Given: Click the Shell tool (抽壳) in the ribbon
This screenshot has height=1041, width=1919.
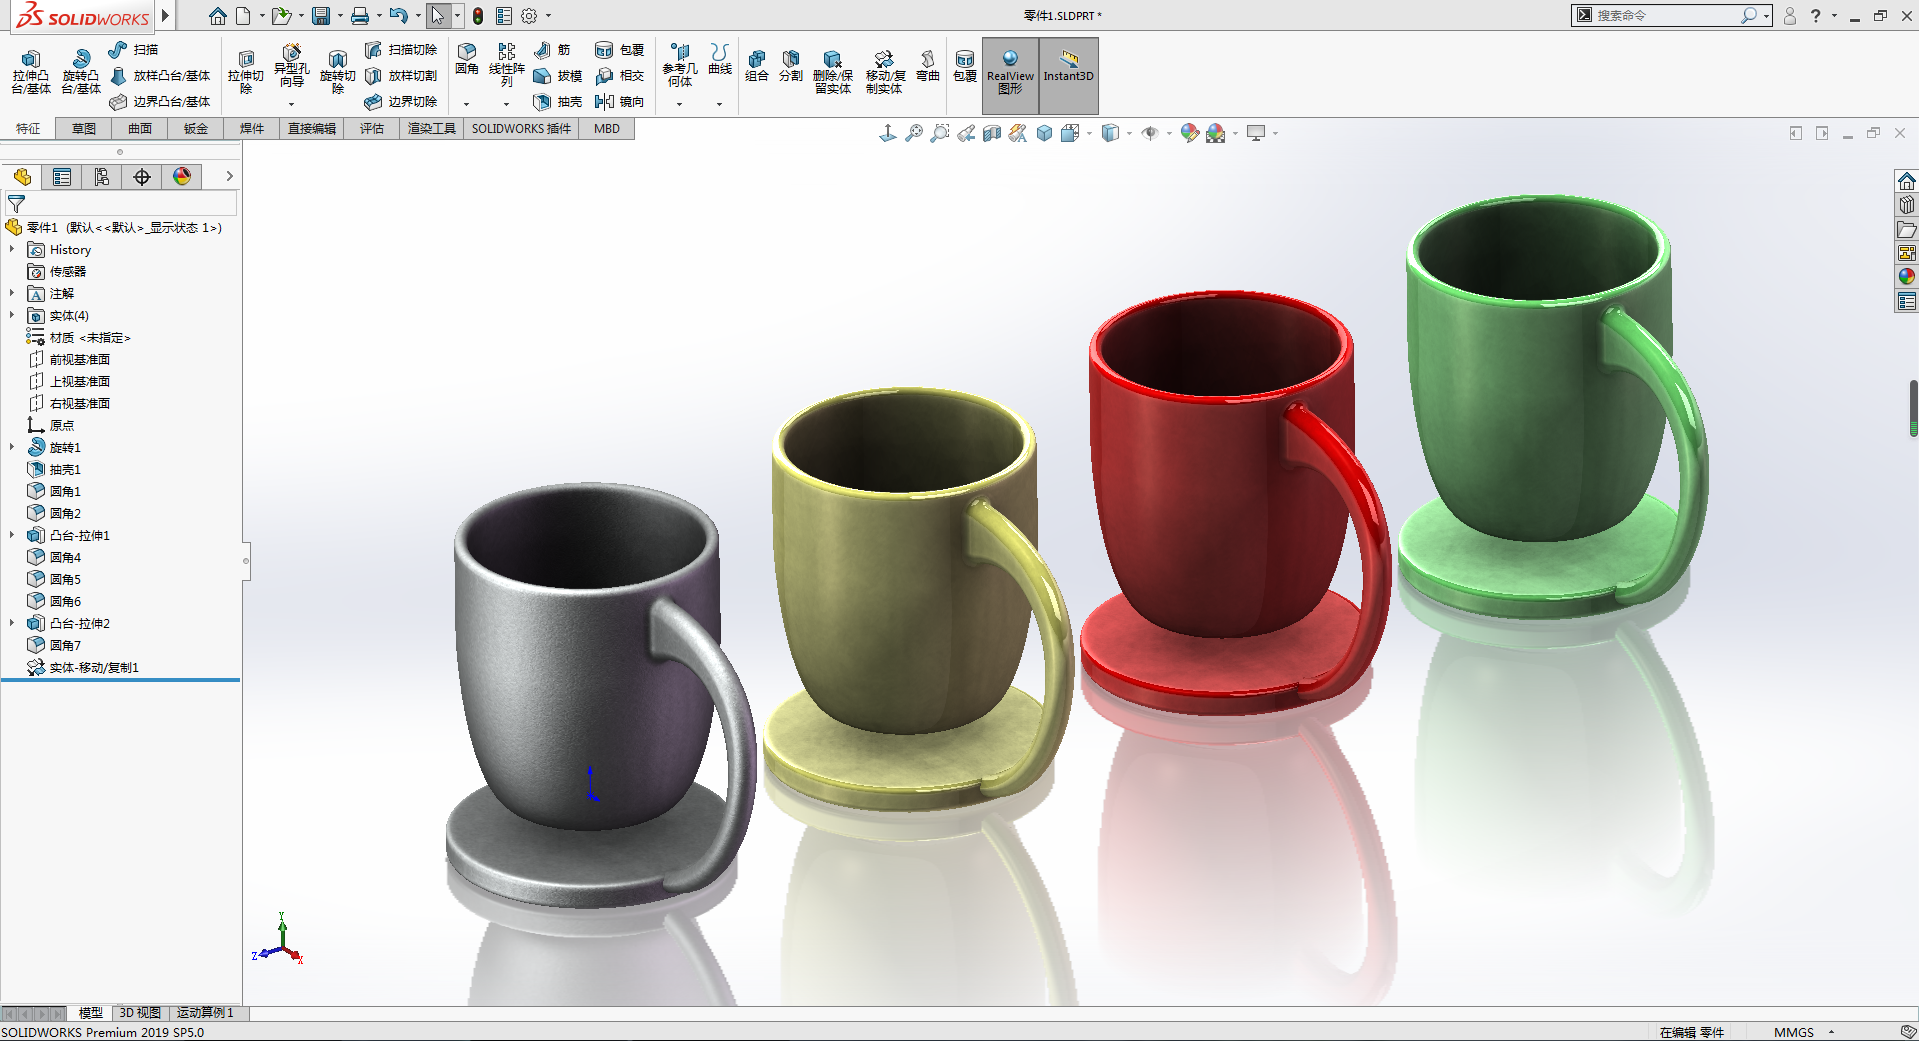Looking at the screenshot, I should (x=557, y=102).
